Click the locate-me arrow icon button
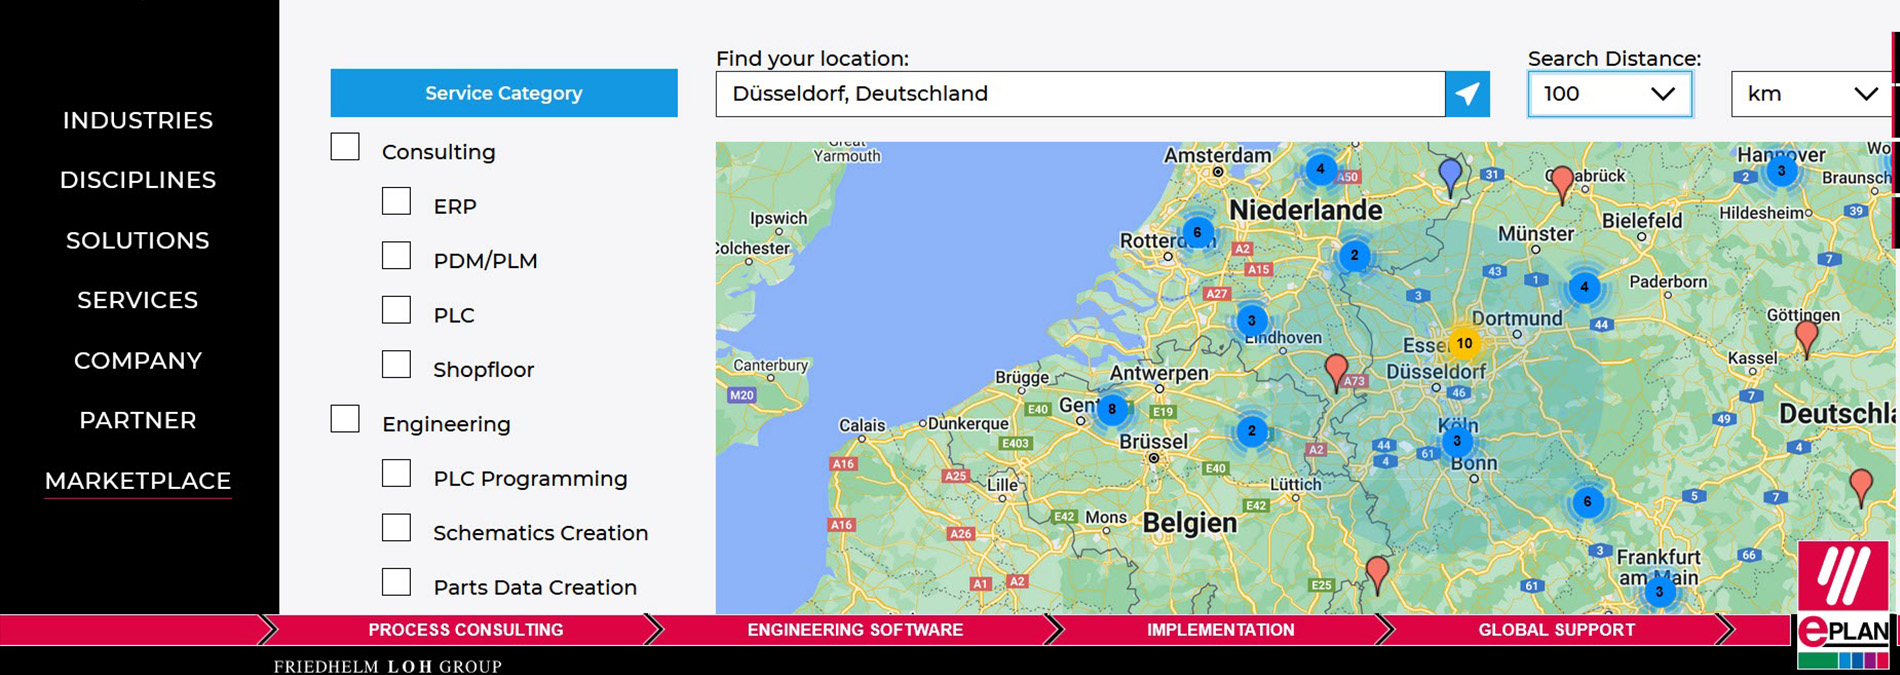The width and height of the screenshot is (1900, 675). pyautogui.click(x=1467, y=94)
